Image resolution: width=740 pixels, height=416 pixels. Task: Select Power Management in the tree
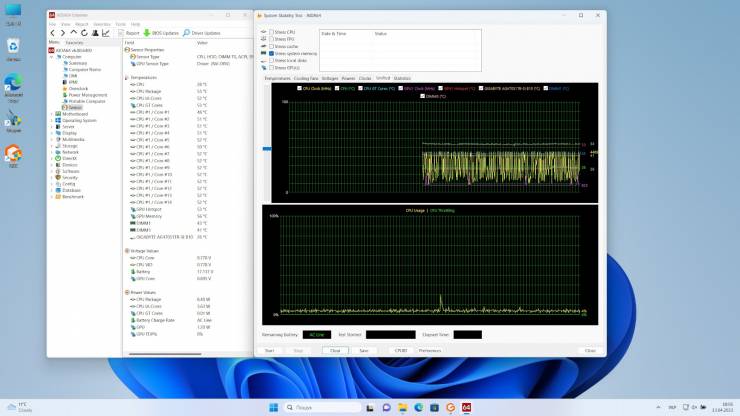pyautogui.click(x=88, y=95)
